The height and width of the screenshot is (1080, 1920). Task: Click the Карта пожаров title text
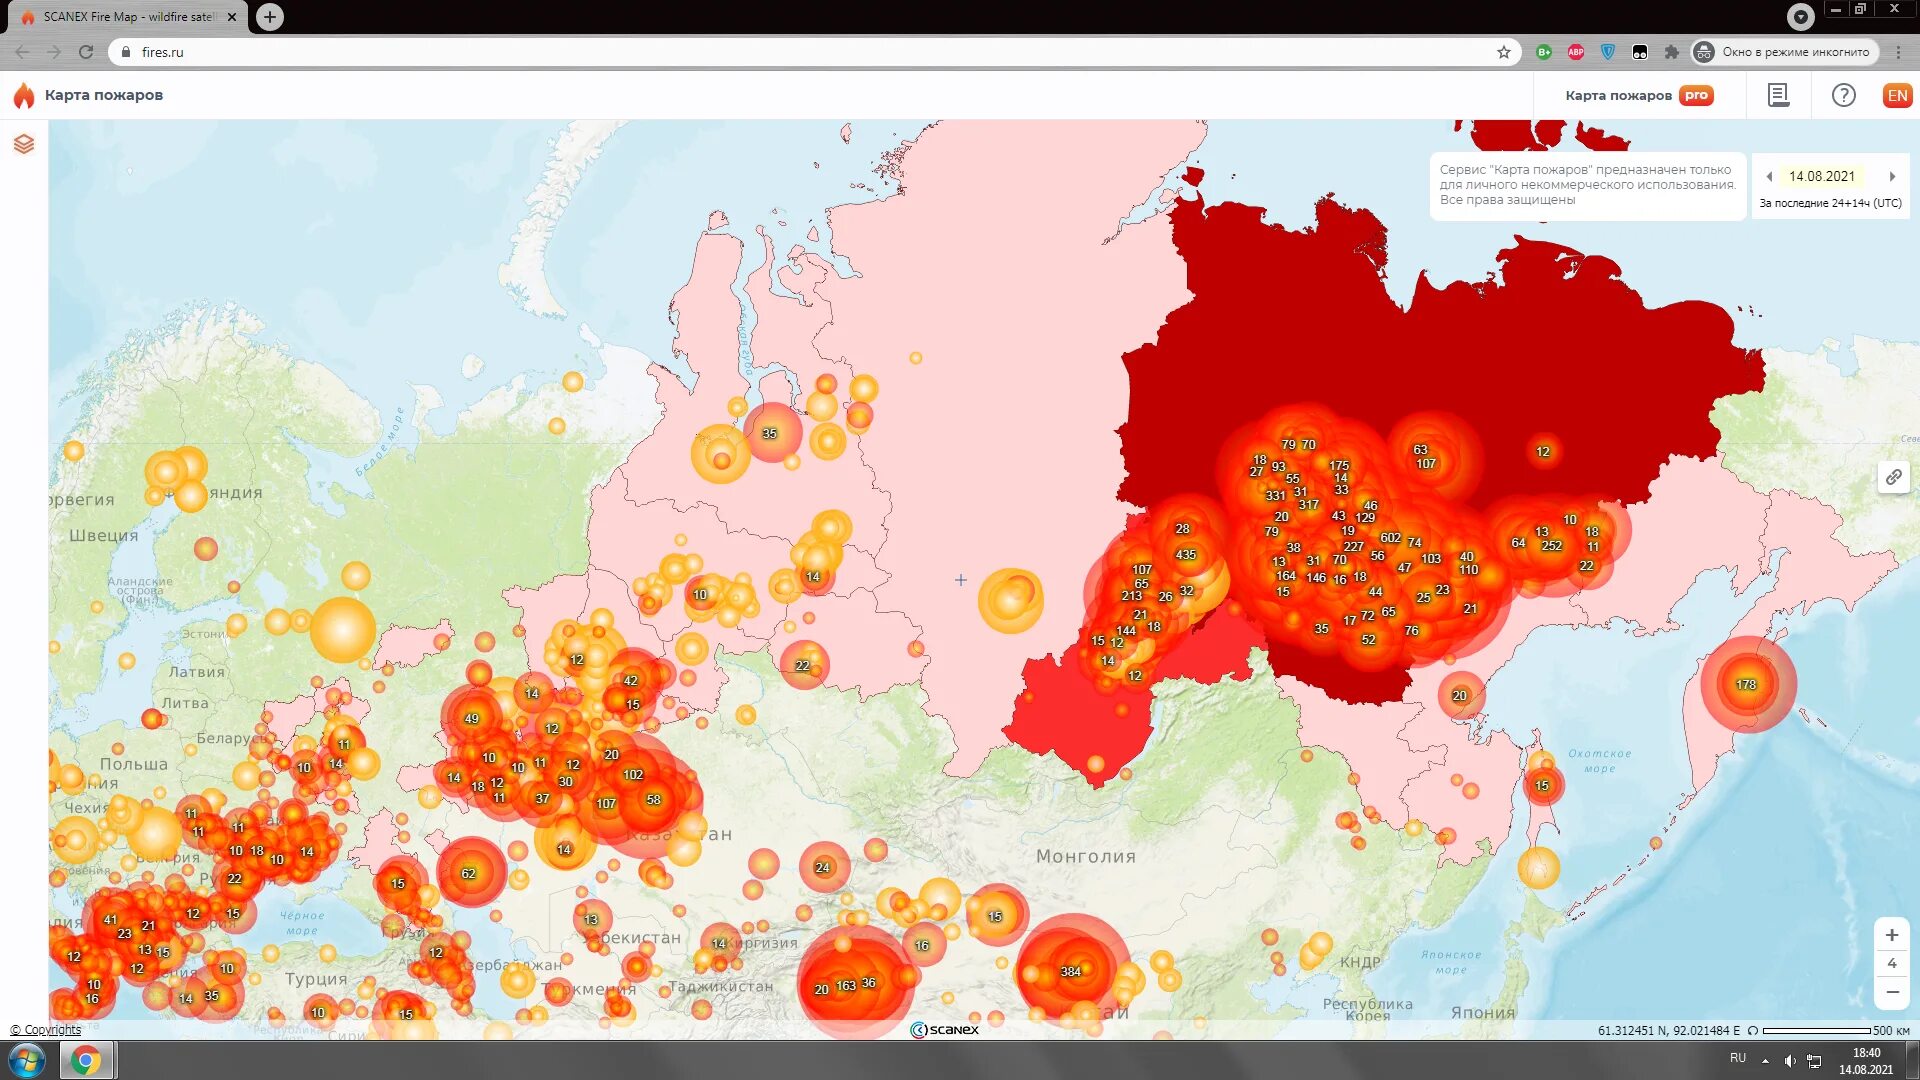pyautogui.click(x=103, y=95)
